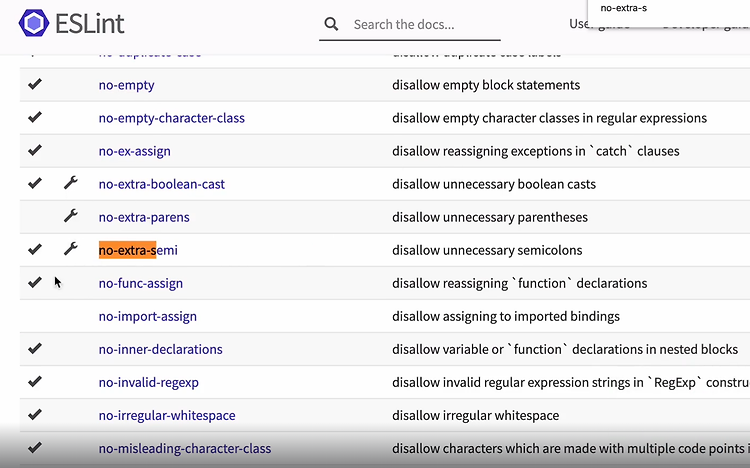This screenshot has width=750, height=468.
Task: Open the no-empty-character-class rule
Action: tap(171, 118)
